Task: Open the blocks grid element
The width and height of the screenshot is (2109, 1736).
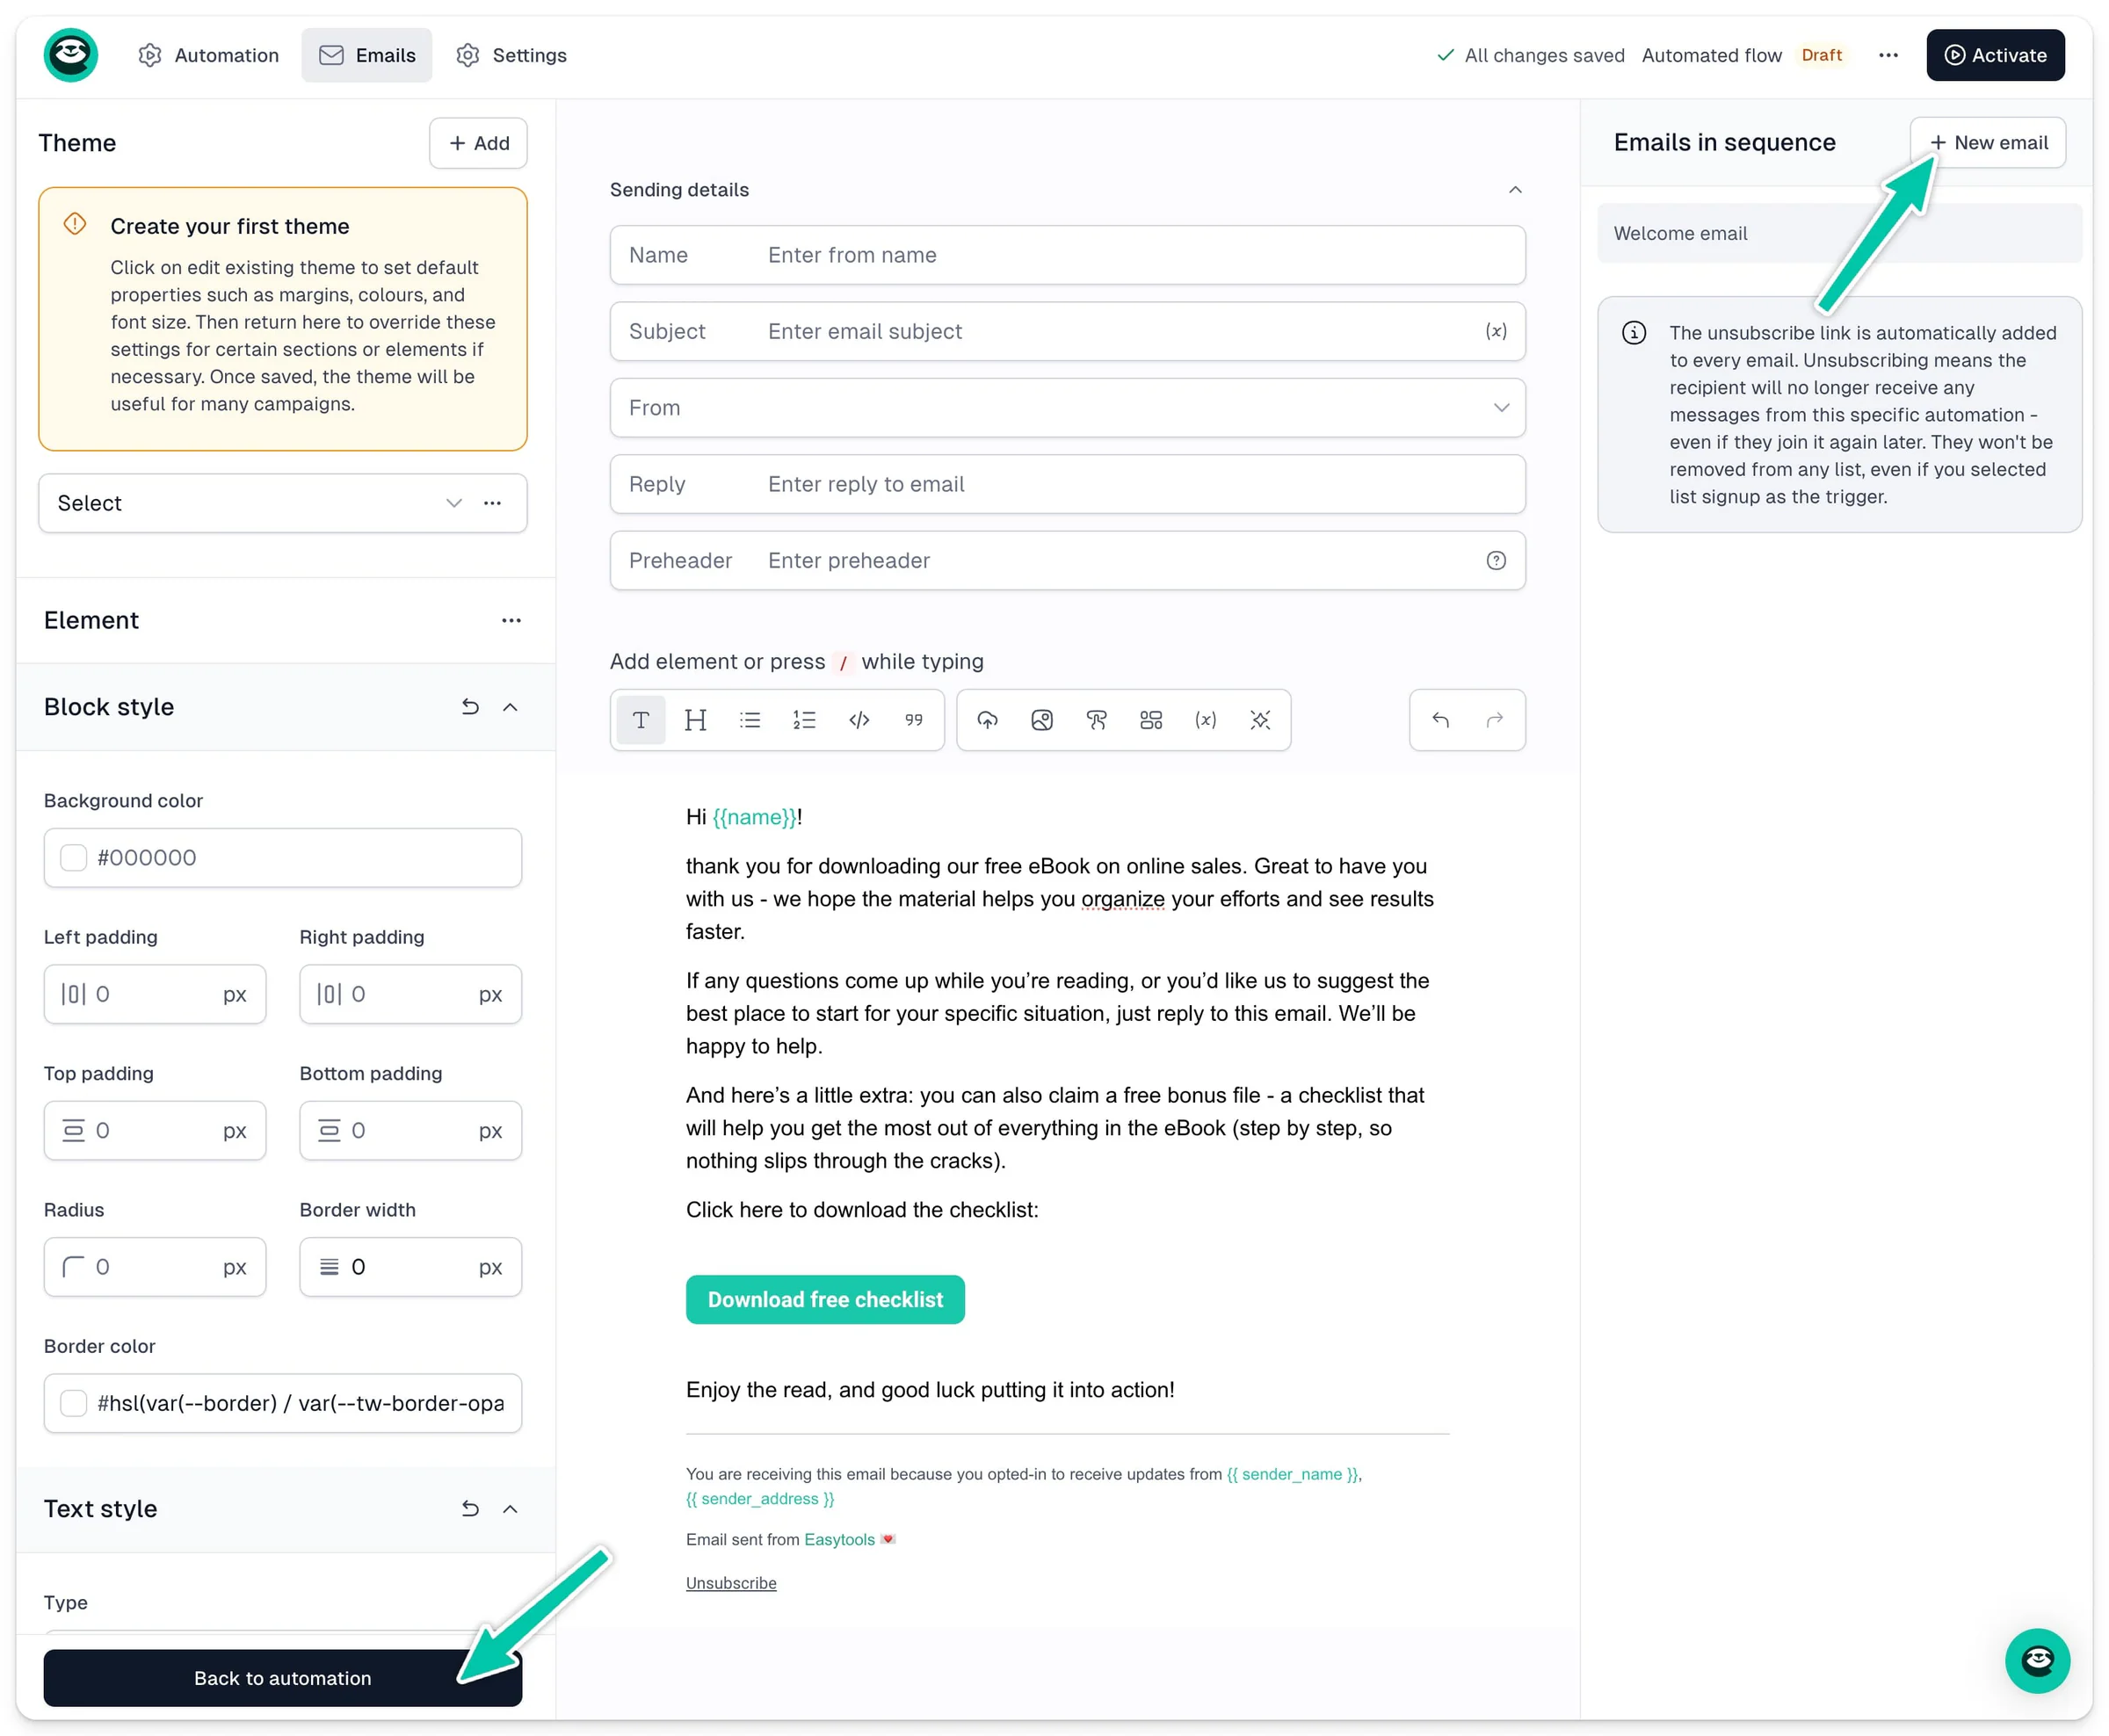Action: pyautogui.click(x=1151, y=720)
